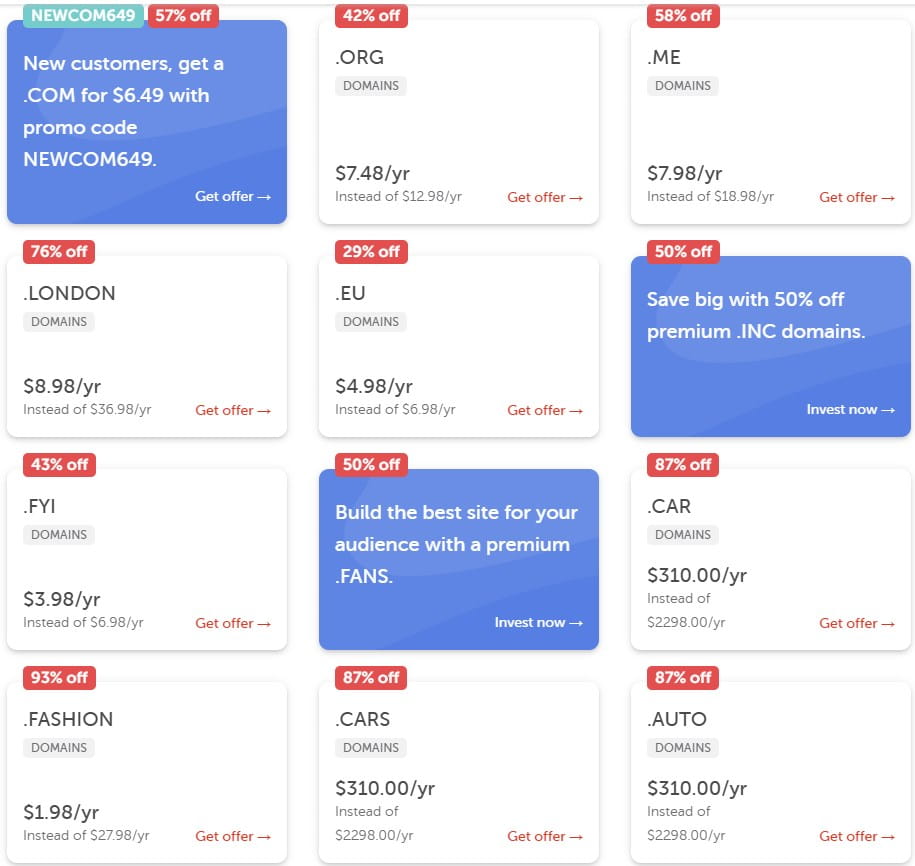Click Invest now on the .INC card

pyautogui.click(x=850, y=410)
